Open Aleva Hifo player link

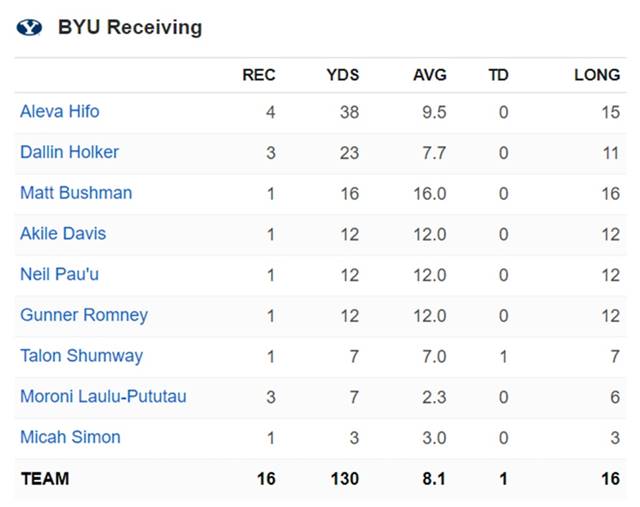pos(60,112)
